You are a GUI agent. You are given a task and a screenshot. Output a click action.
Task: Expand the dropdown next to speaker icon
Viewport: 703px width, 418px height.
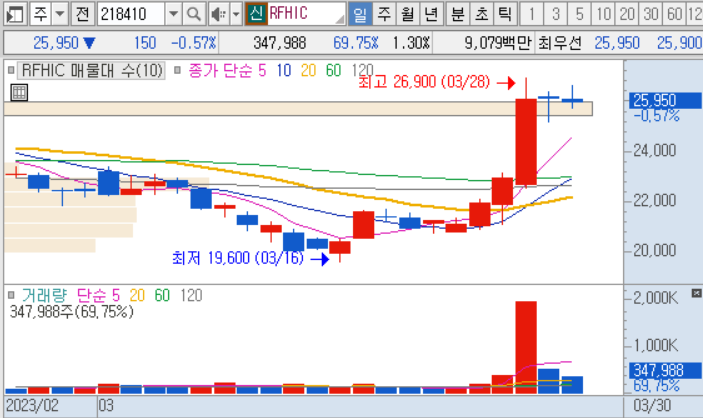[x=236, y=14]
